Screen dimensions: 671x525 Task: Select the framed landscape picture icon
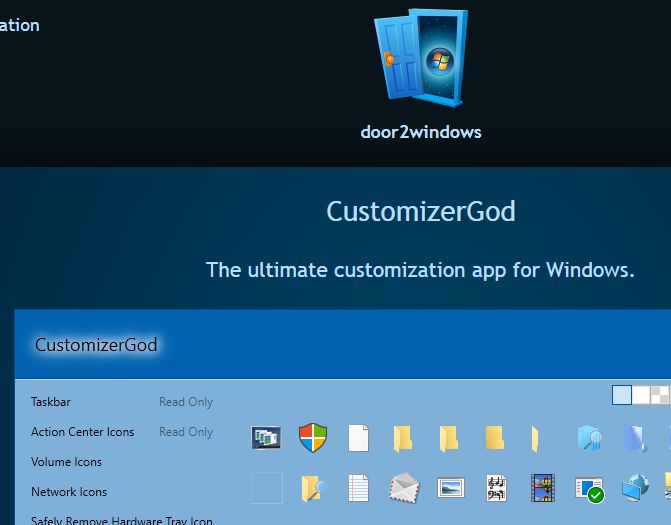coord(451,488)
